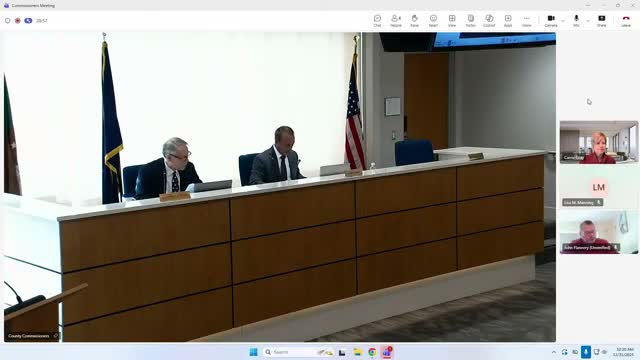Open the Windows Start menu
The width and height of the screenshot is (640, 360).
coord(253,352)
